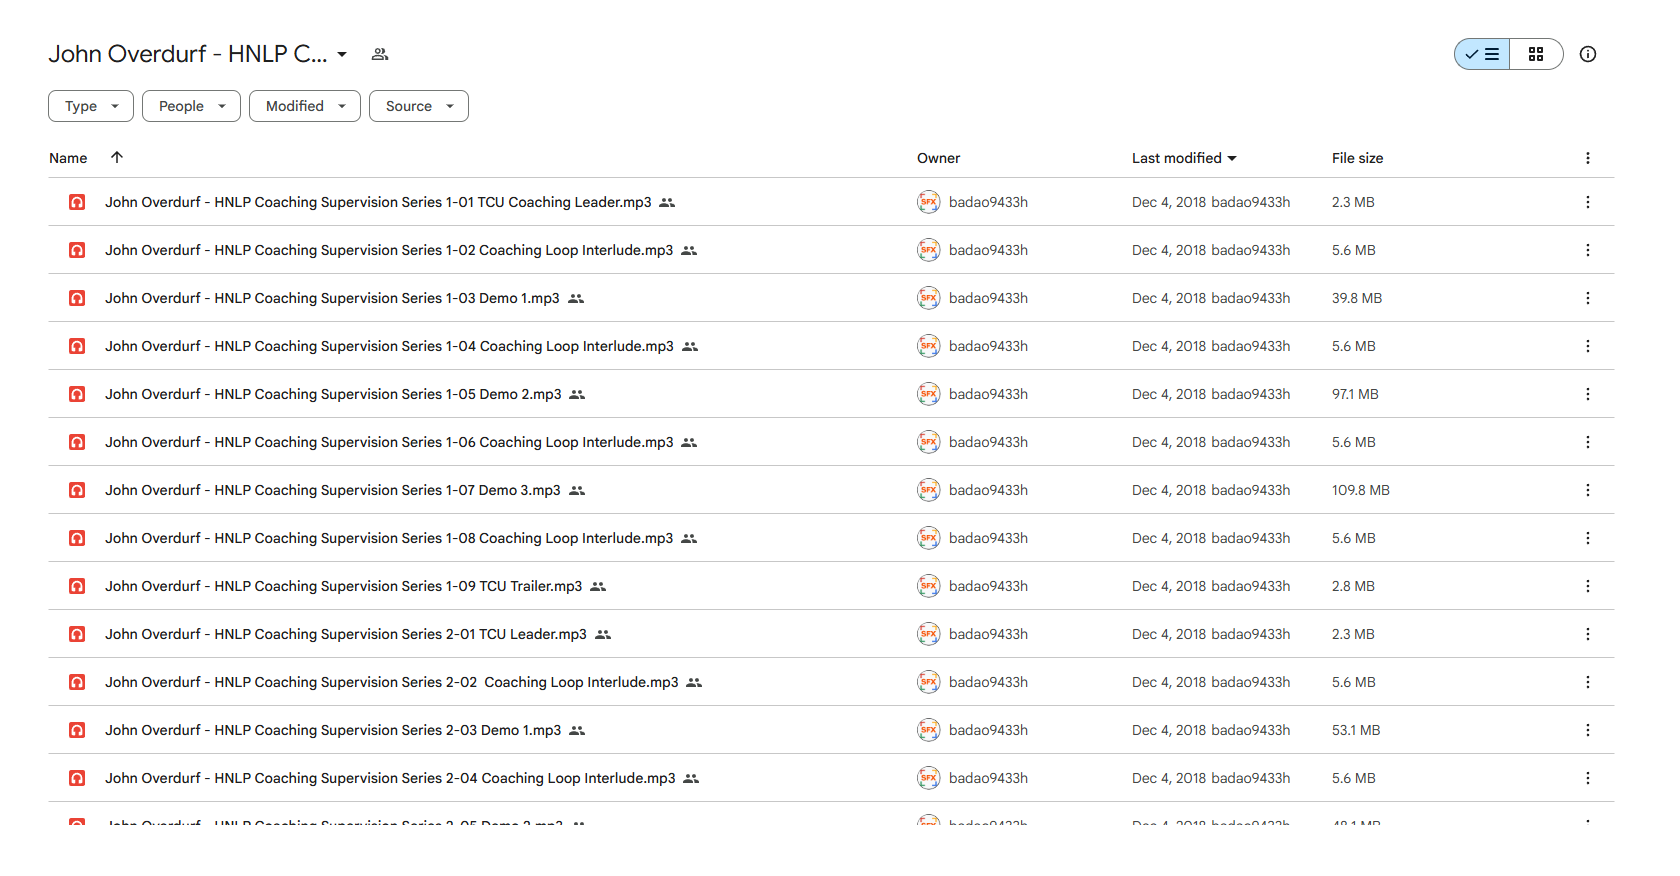
Task: Click audio file icon of 1-03 Demo 1.mp3
Action: point(77,298)
